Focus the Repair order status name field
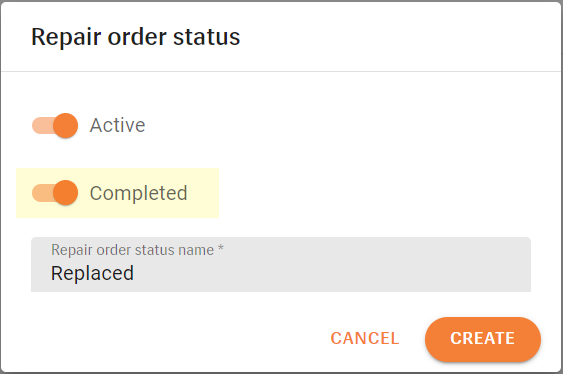563x374 pixels. coord(281,265)
